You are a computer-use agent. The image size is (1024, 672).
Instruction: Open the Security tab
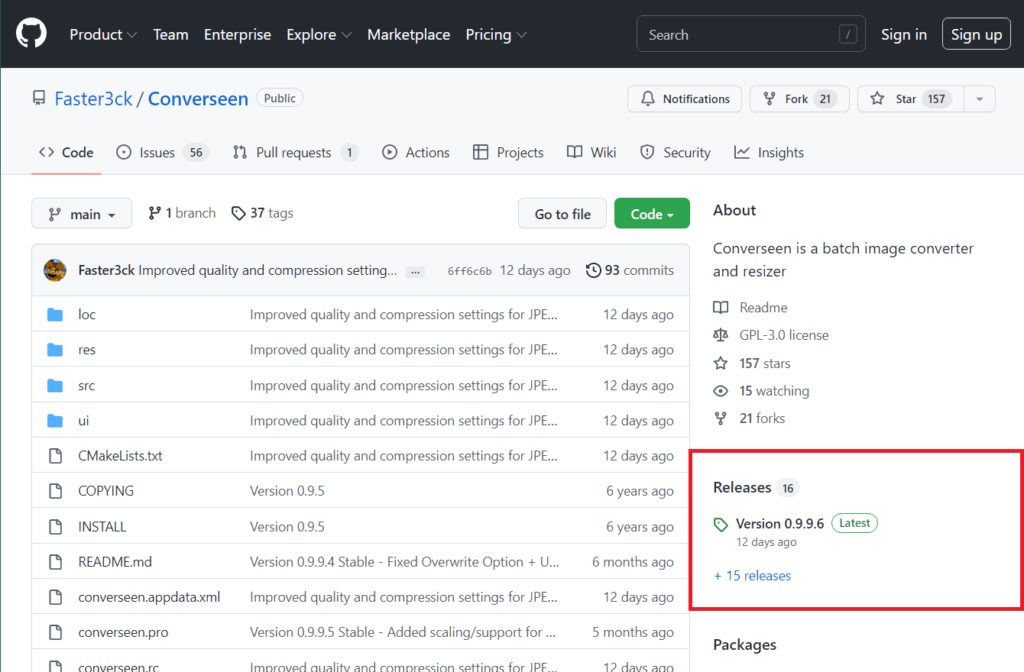[675, 153]
